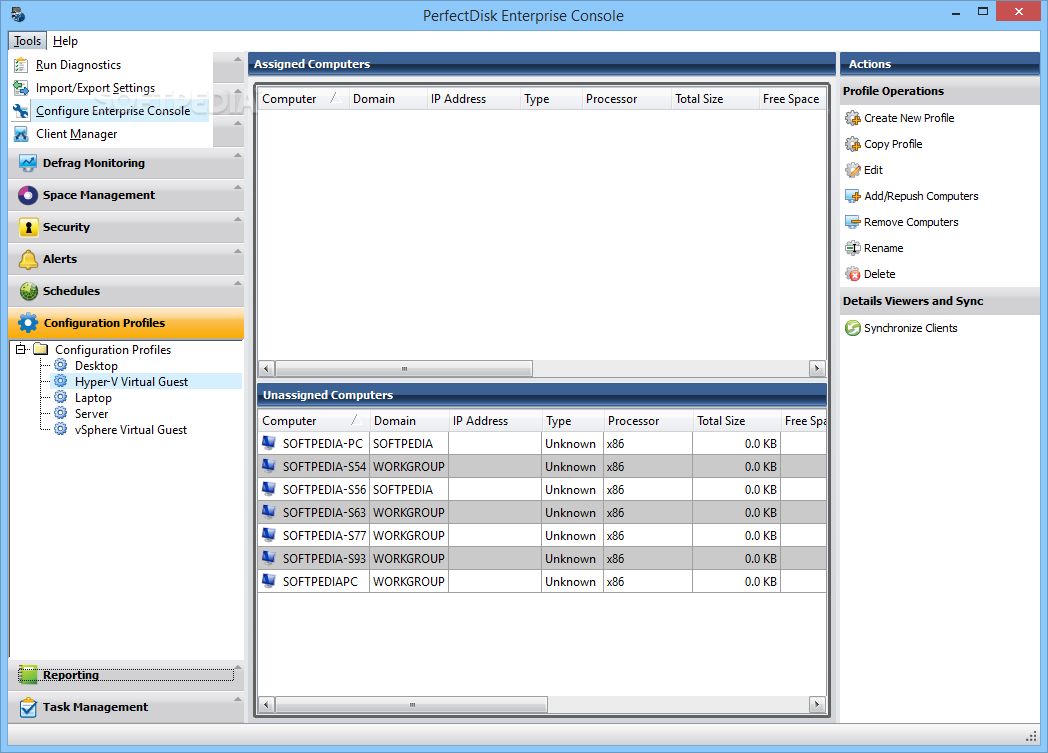The image size is (1048, 753).
Task: Open the Security navigation panel
Action: tap(126, 227)
